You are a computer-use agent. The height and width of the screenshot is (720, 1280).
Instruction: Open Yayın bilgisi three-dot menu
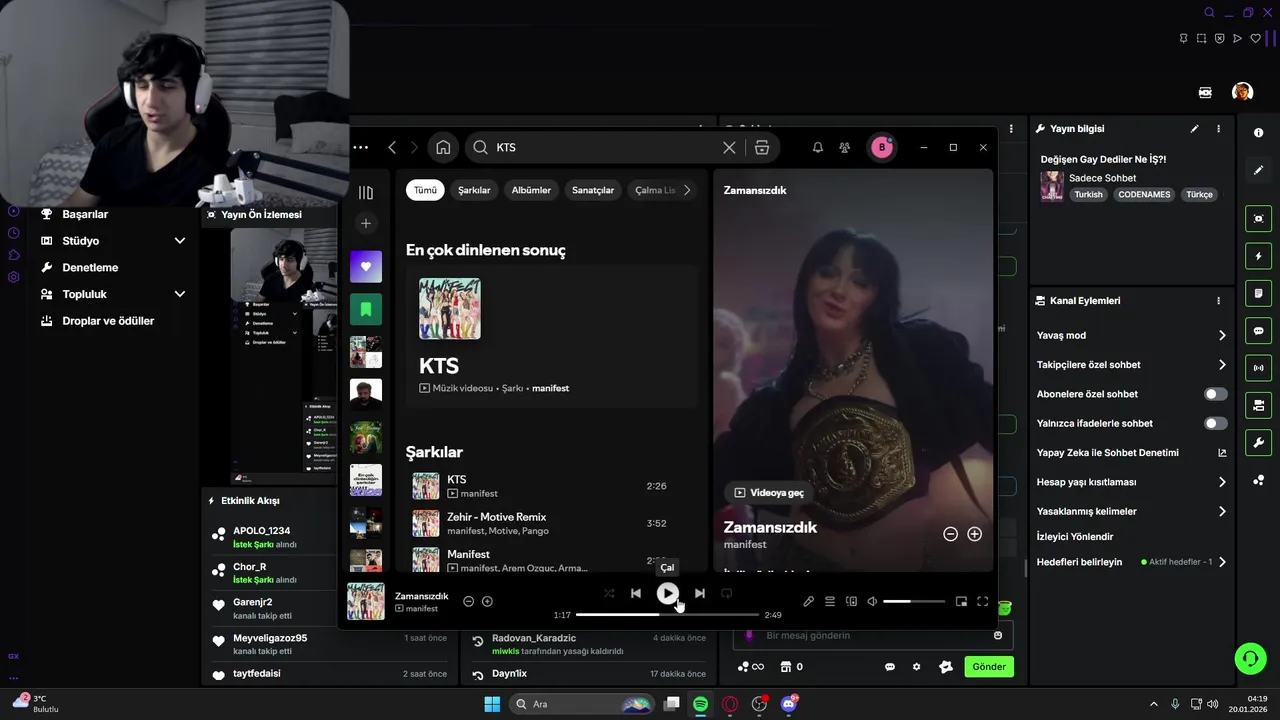[1218, 129]
